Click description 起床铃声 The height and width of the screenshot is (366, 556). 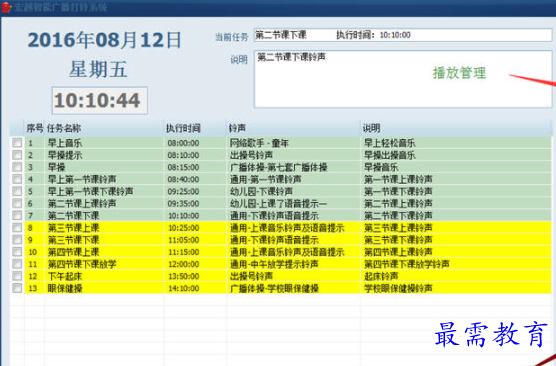381,276
